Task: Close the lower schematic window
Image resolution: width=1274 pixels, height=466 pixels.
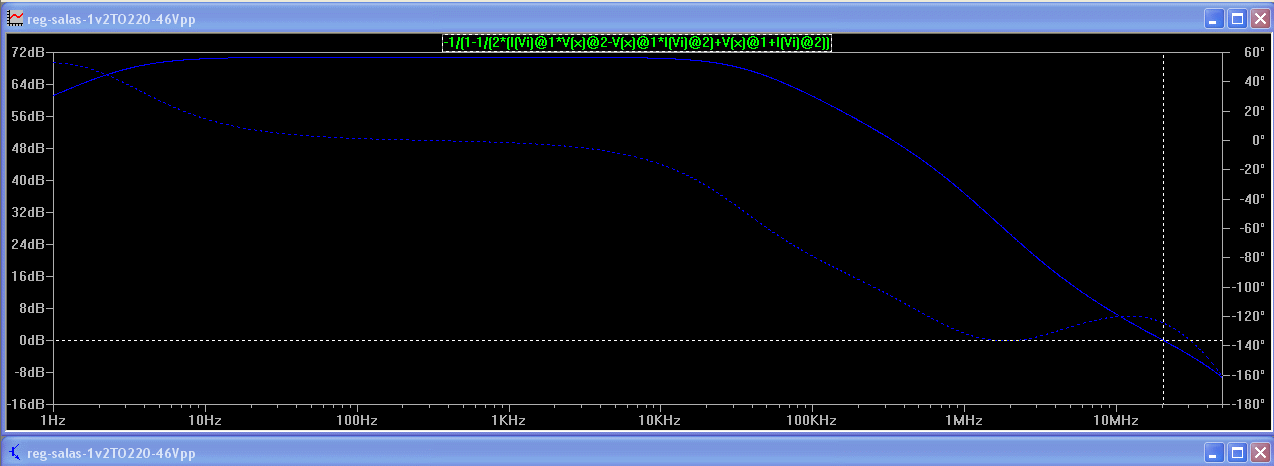Action: 1259,453
